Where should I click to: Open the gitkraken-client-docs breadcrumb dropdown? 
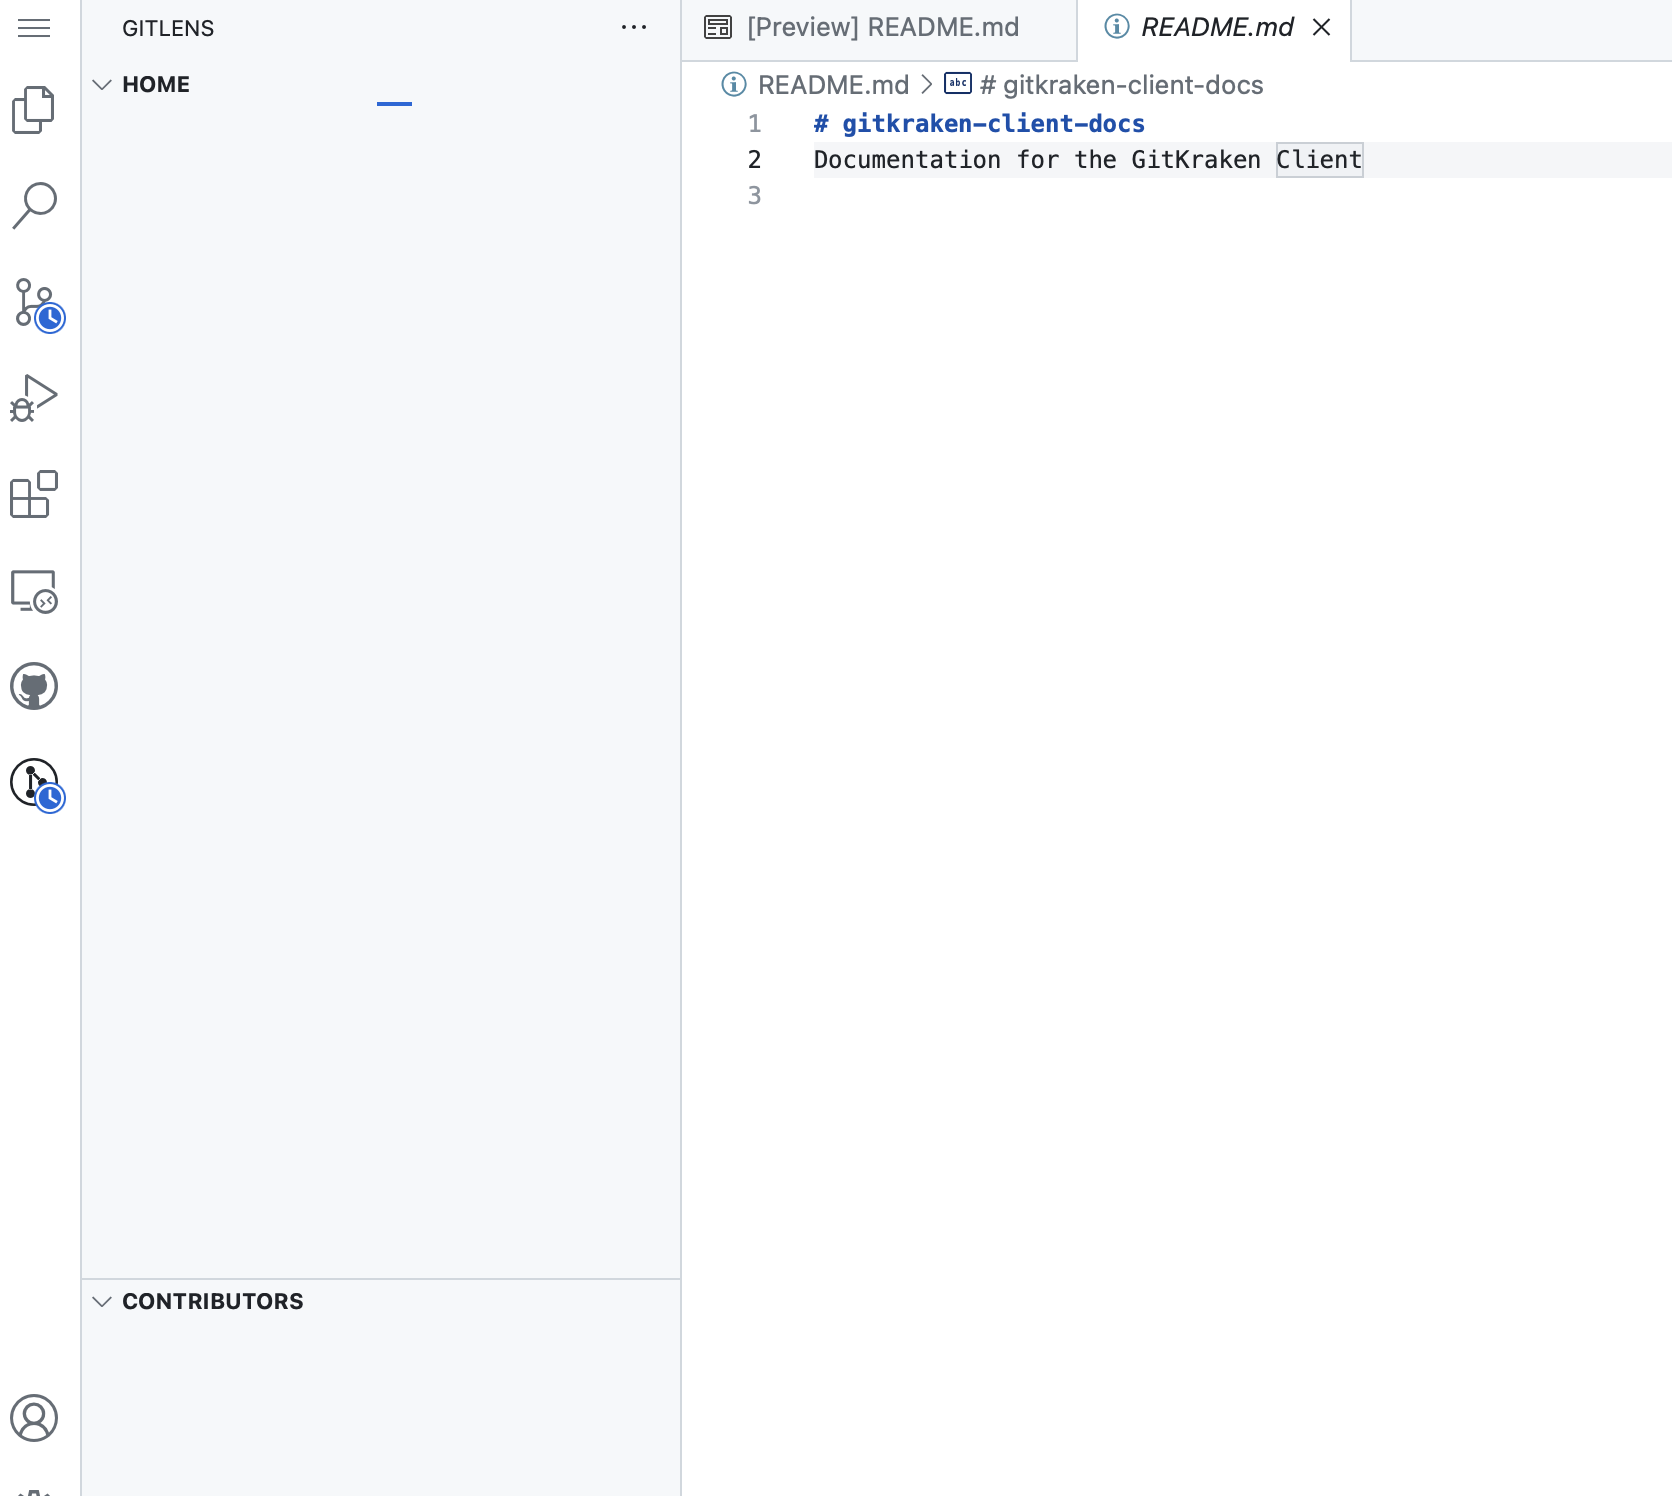click(x=1120, y=85)
